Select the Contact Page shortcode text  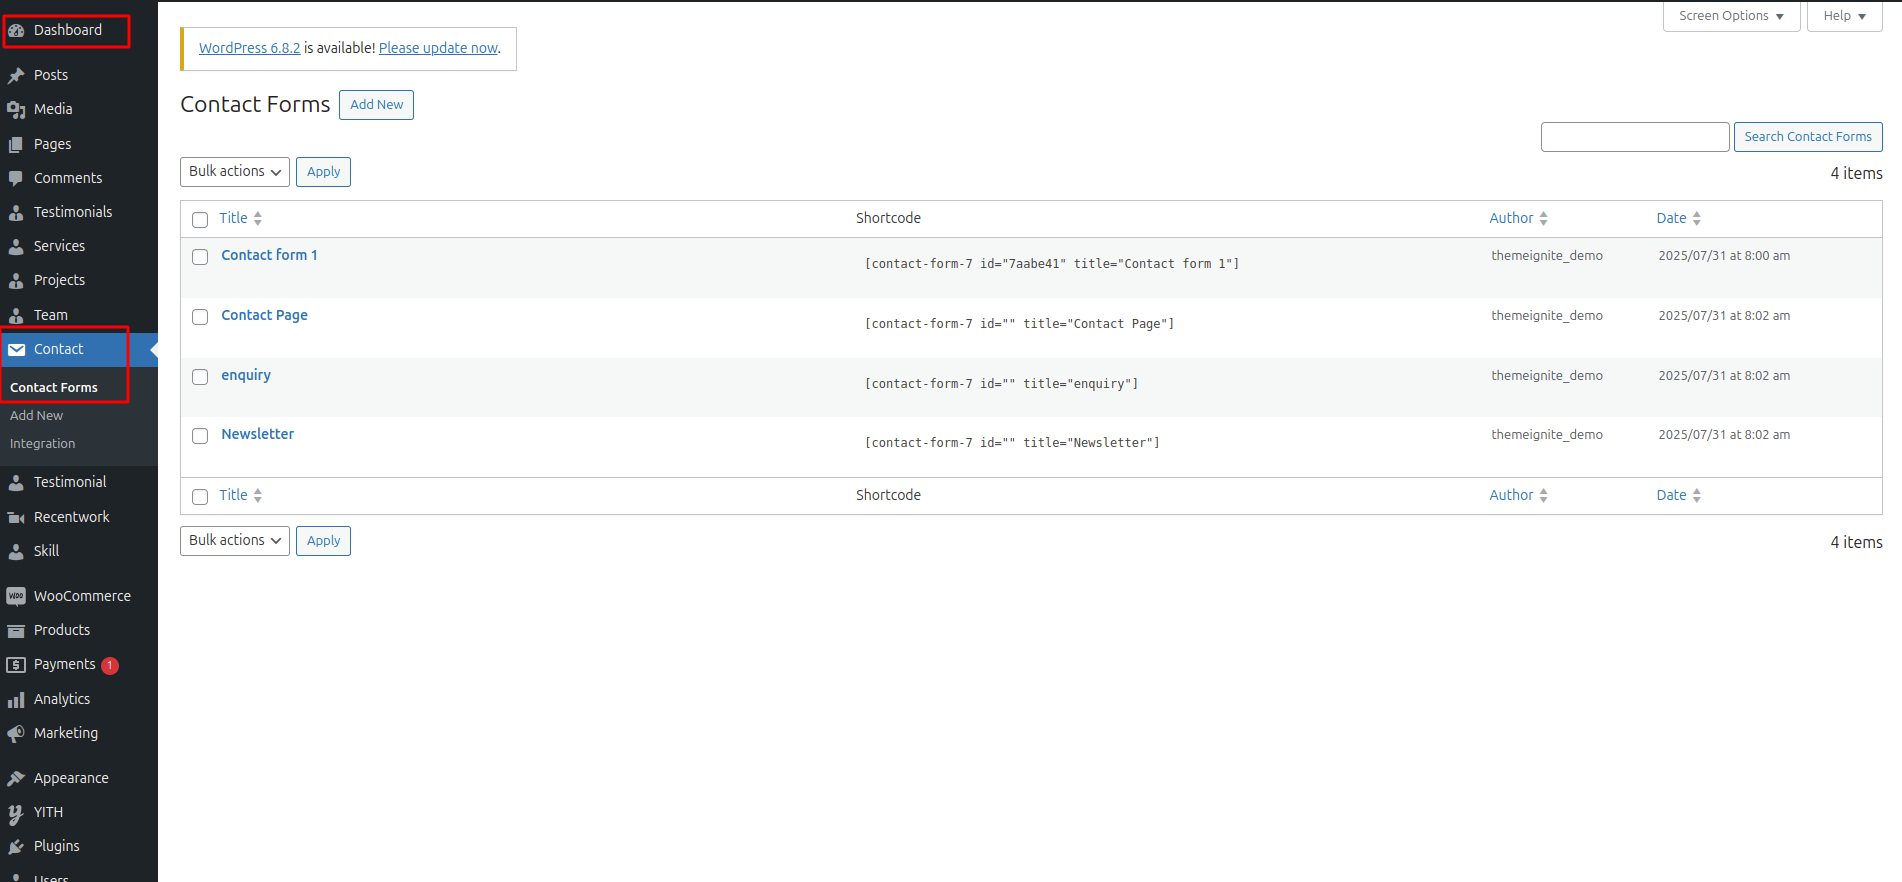coord(1019,324)
